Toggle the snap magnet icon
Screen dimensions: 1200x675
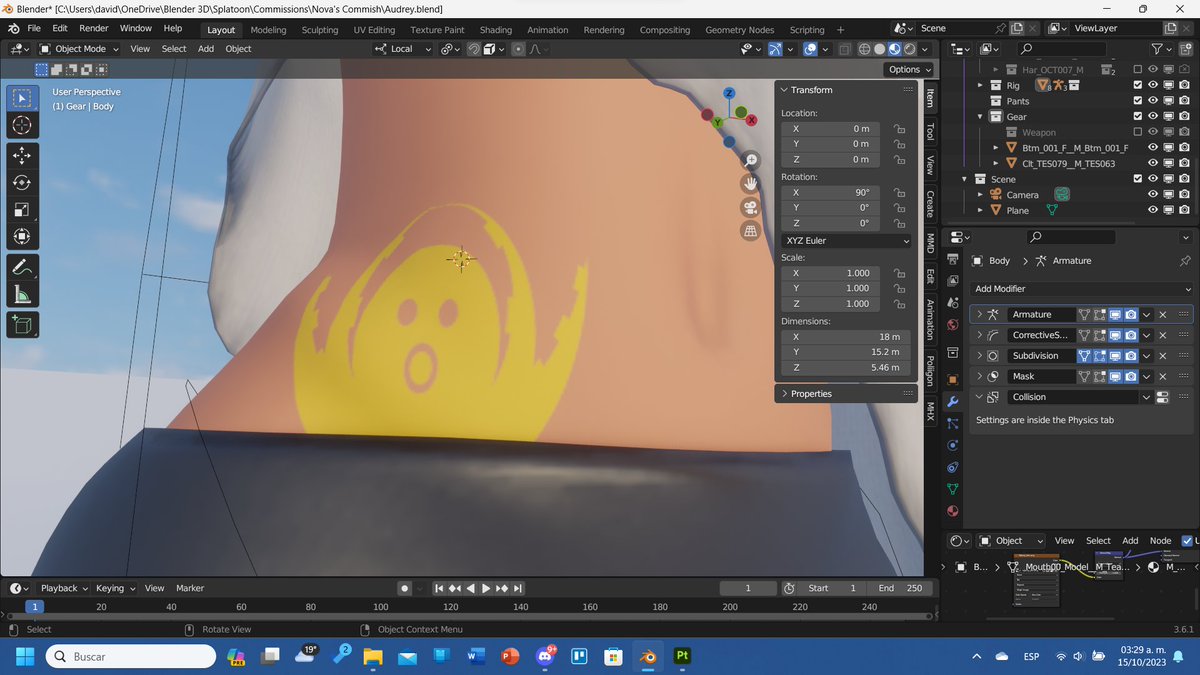473,49
